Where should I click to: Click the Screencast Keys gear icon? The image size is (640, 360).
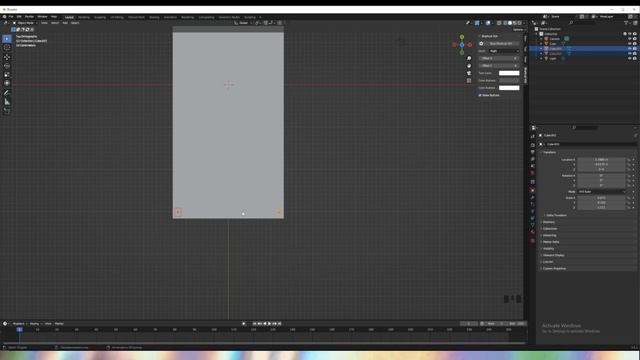[x=481, y=44]
